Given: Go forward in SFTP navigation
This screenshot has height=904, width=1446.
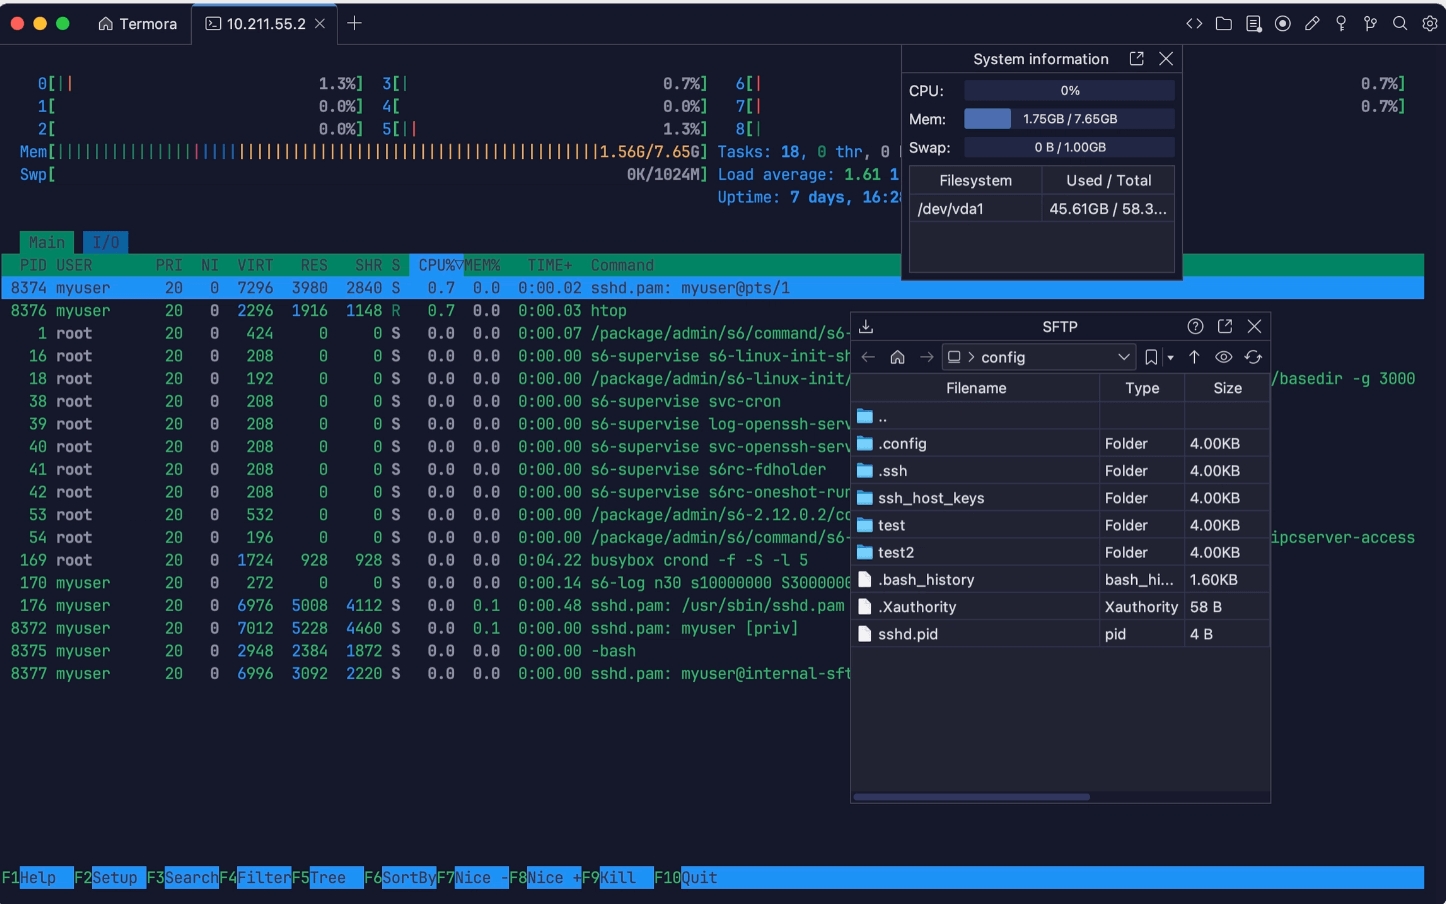Looking at the screenshot, I should point(927,357).
